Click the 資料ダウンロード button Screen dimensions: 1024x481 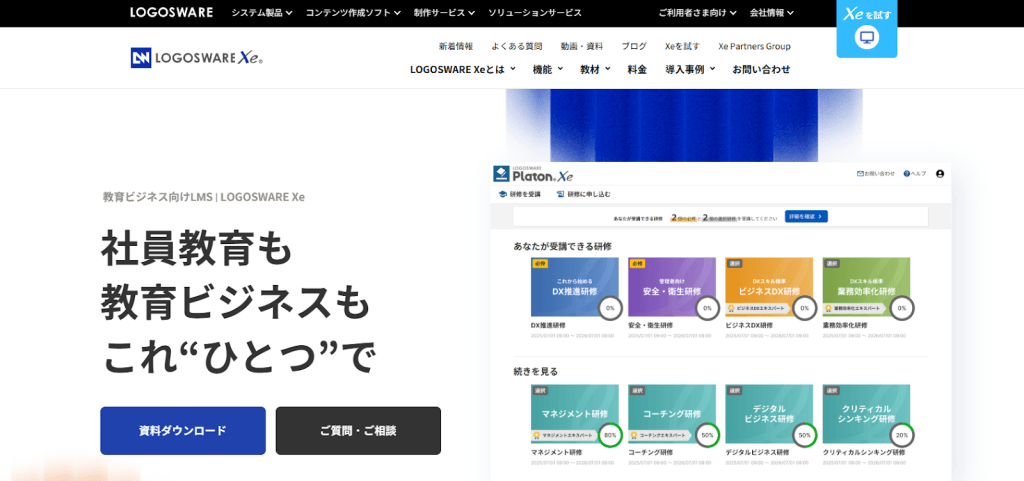click(183, 431)
